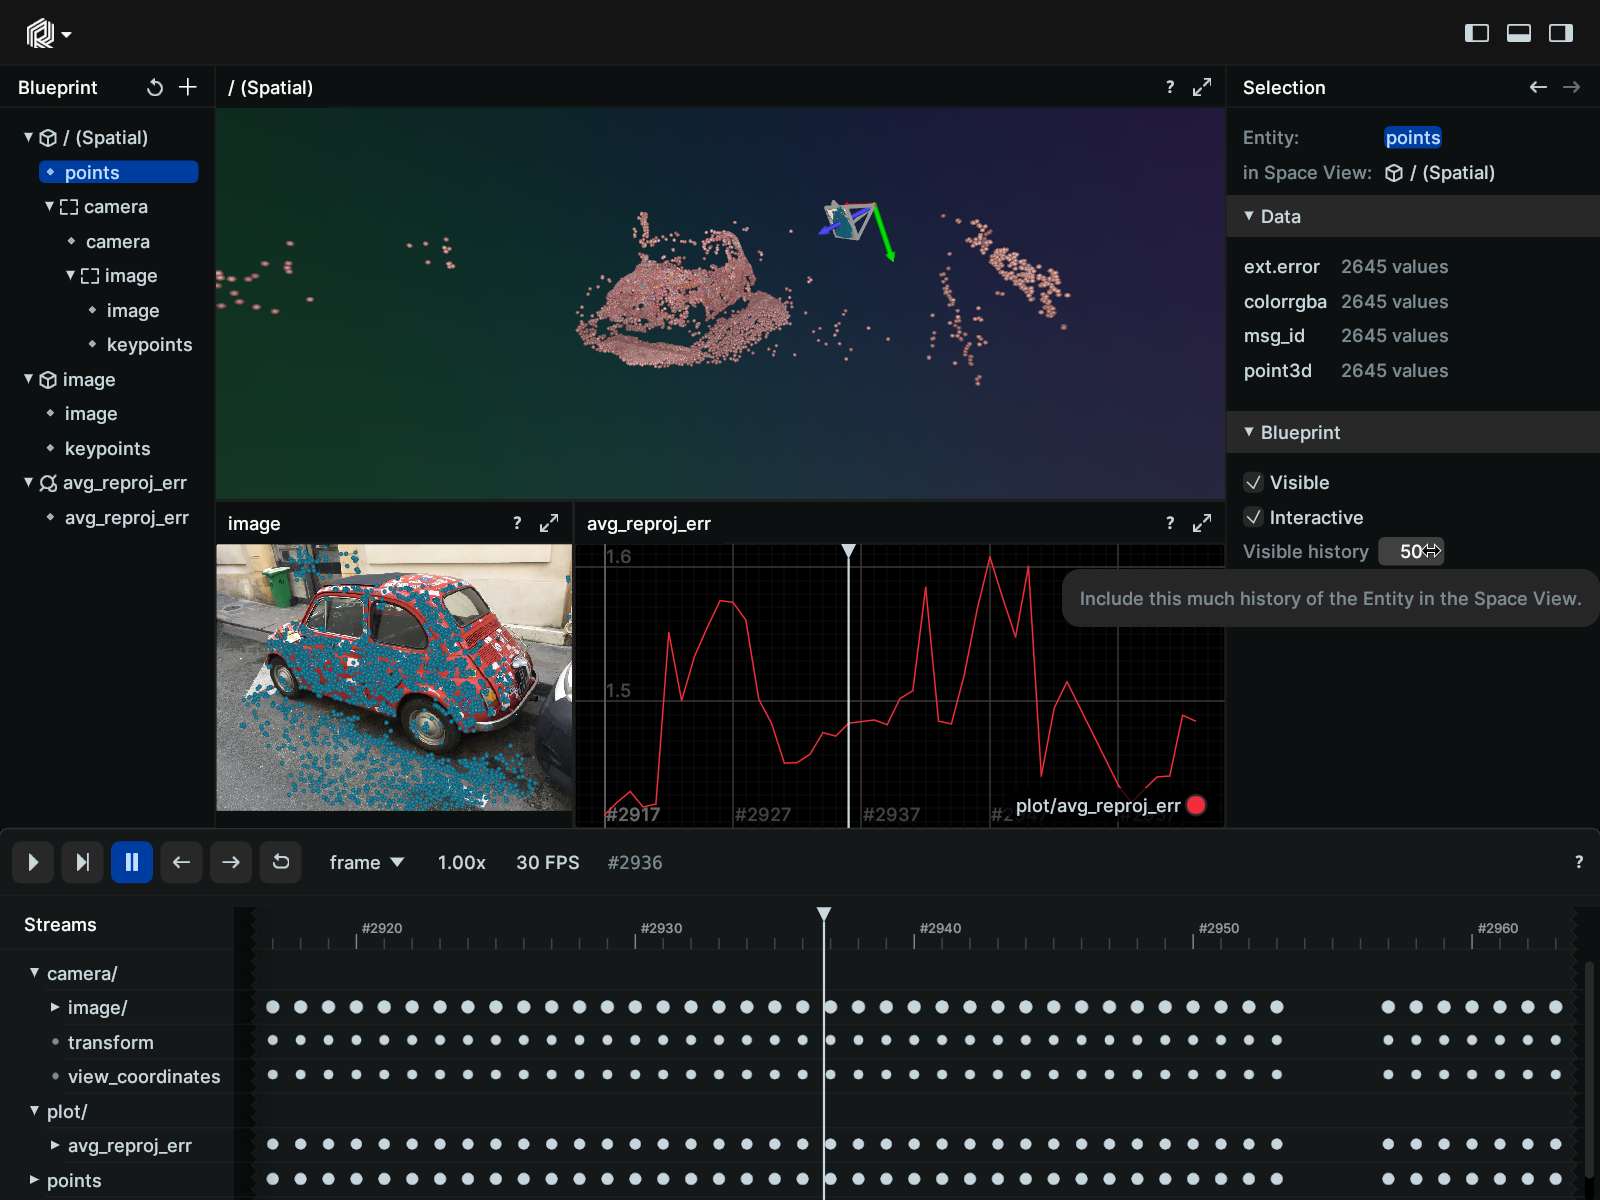1600x1200 pixels.
Task: Expand the points stream row
Action: click(35, 1180)
